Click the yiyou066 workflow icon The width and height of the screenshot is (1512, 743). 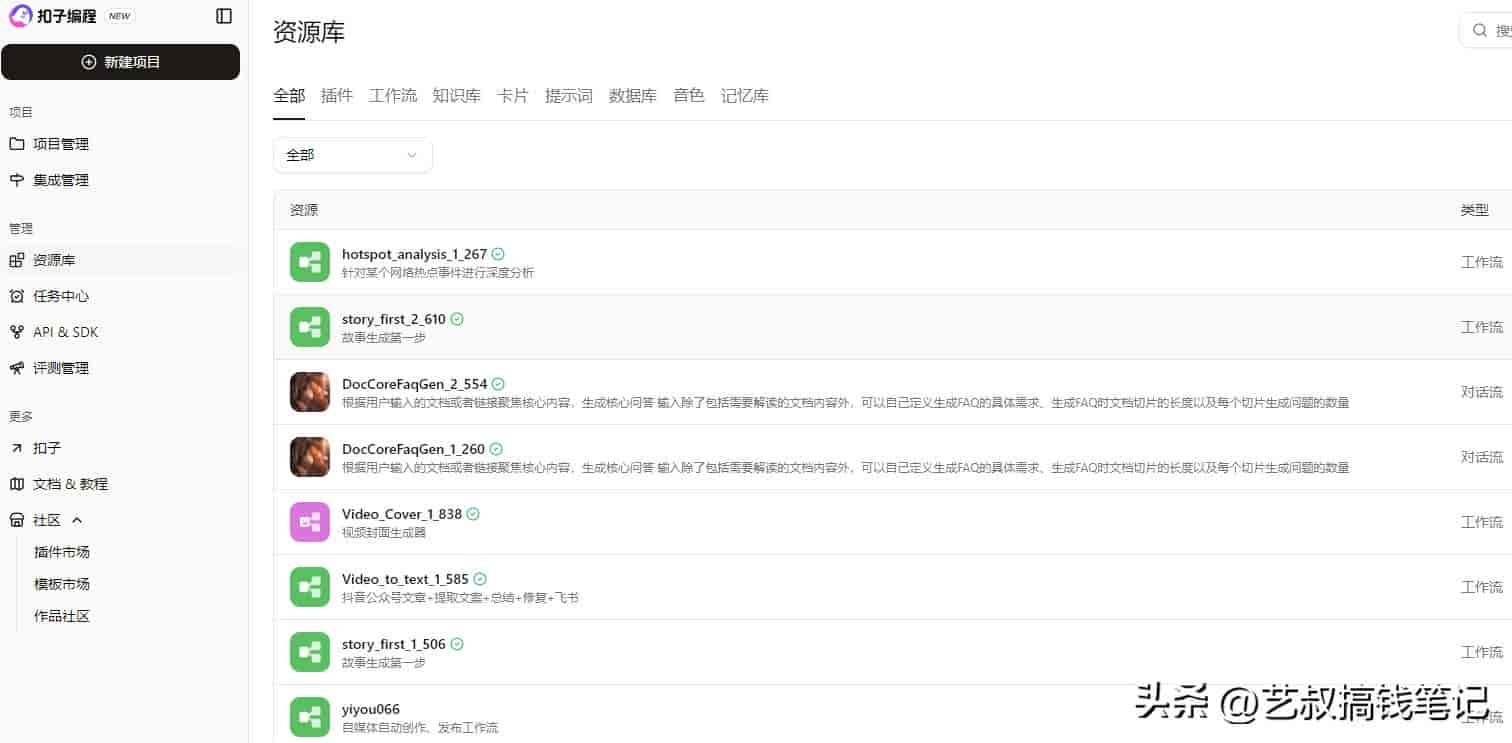[x=310, y=717]
